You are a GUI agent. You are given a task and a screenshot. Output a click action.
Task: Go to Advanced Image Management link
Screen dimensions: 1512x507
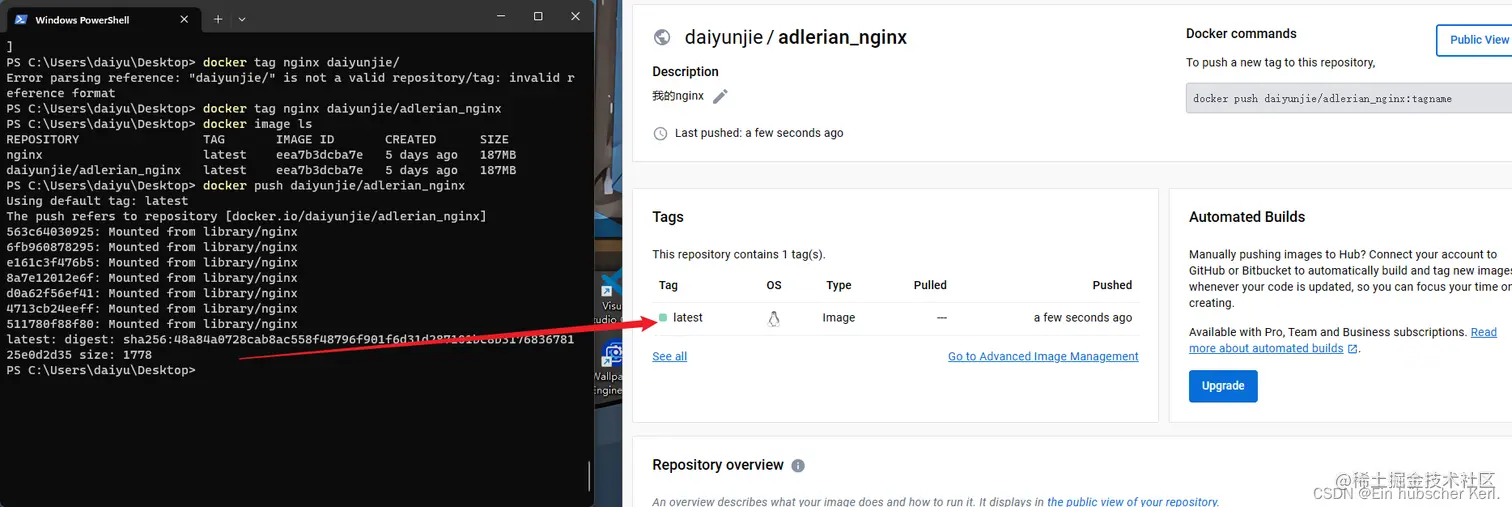1043,356
